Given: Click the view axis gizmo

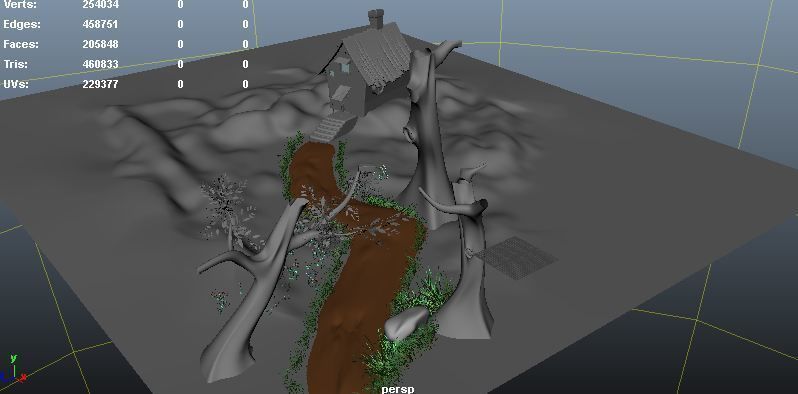Looking at the screenshot, I should [13, 369].
